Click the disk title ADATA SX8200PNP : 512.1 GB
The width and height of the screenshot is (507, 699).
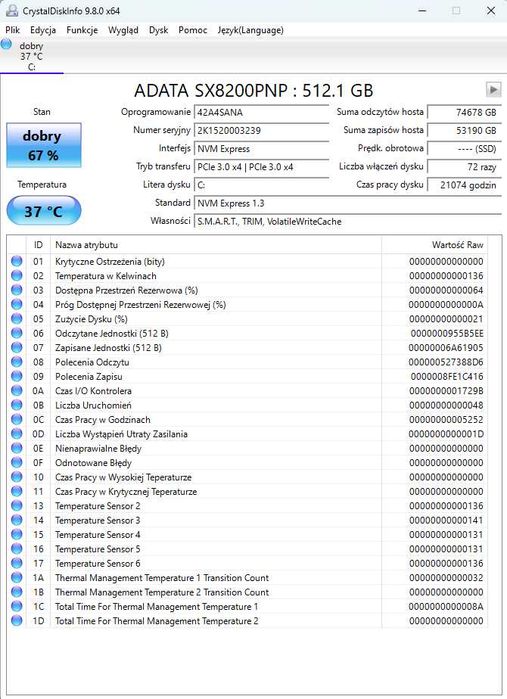pyautogui.click(x=253, y=90)
